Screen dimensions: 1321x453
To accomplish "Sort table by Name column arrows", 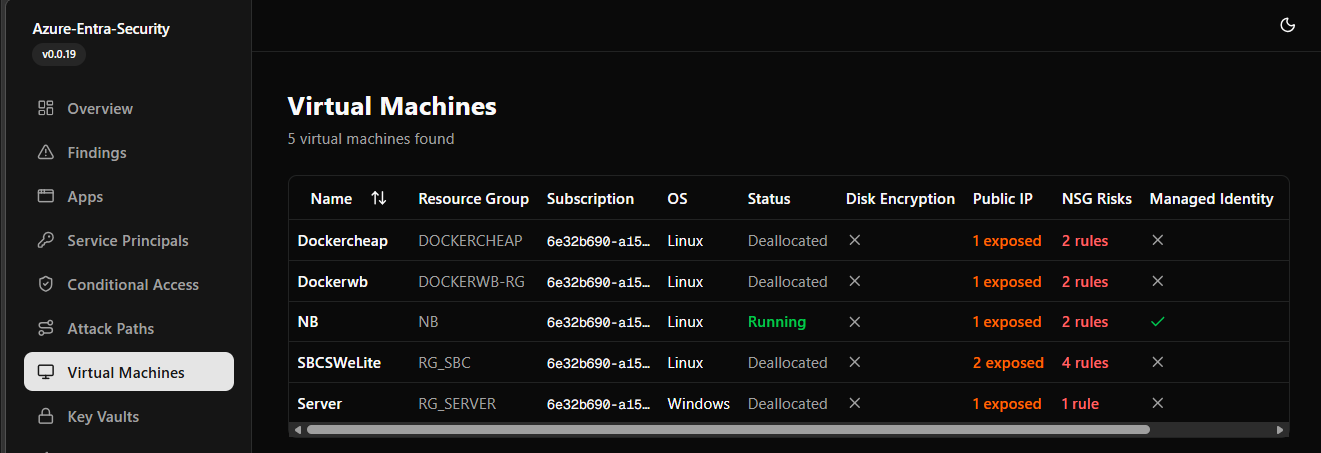I will 378,199.
